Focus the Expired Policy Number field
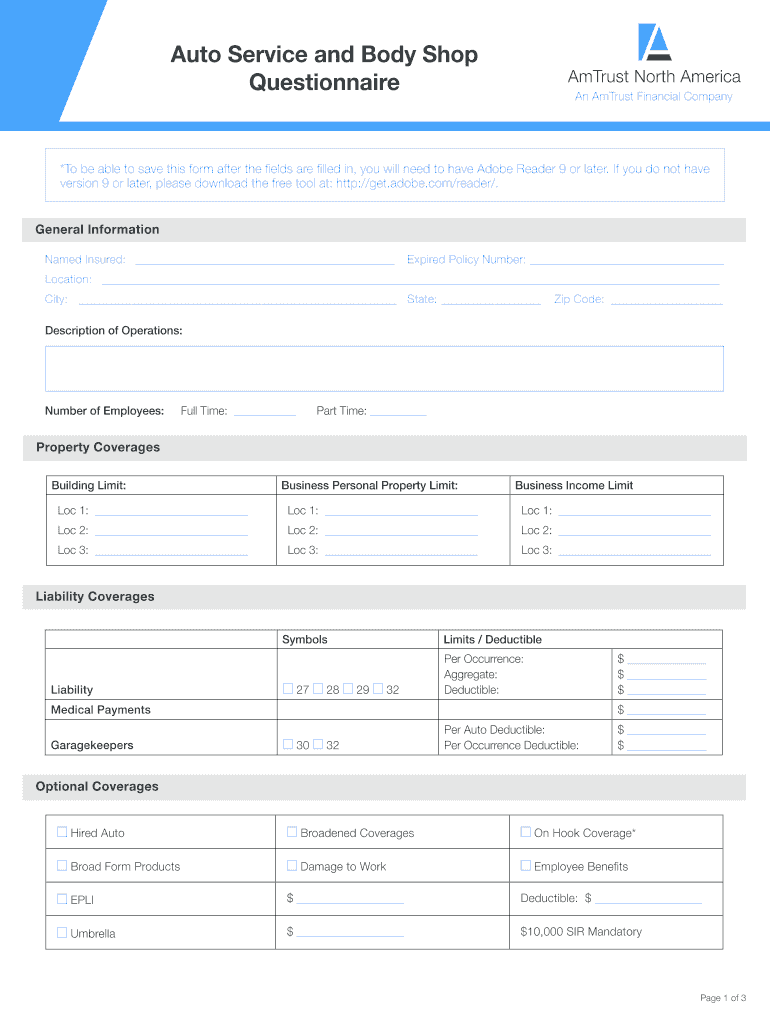This screenshot has width=770, height=1024. [626, 259]
